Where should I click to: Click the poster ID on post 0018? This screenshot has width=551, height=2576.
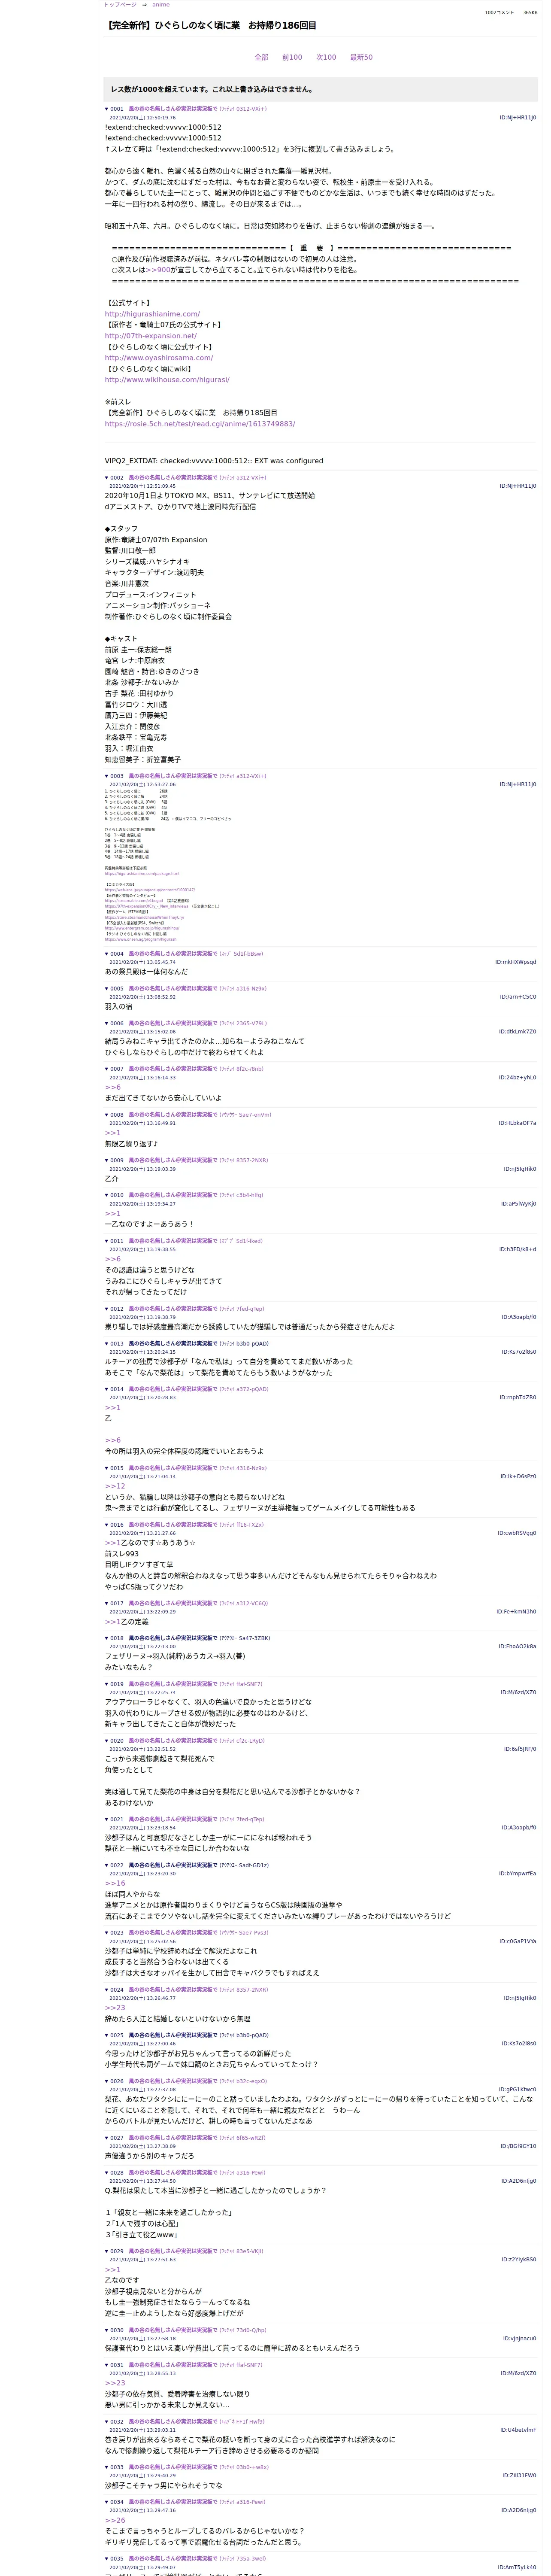click(517, 1646)
